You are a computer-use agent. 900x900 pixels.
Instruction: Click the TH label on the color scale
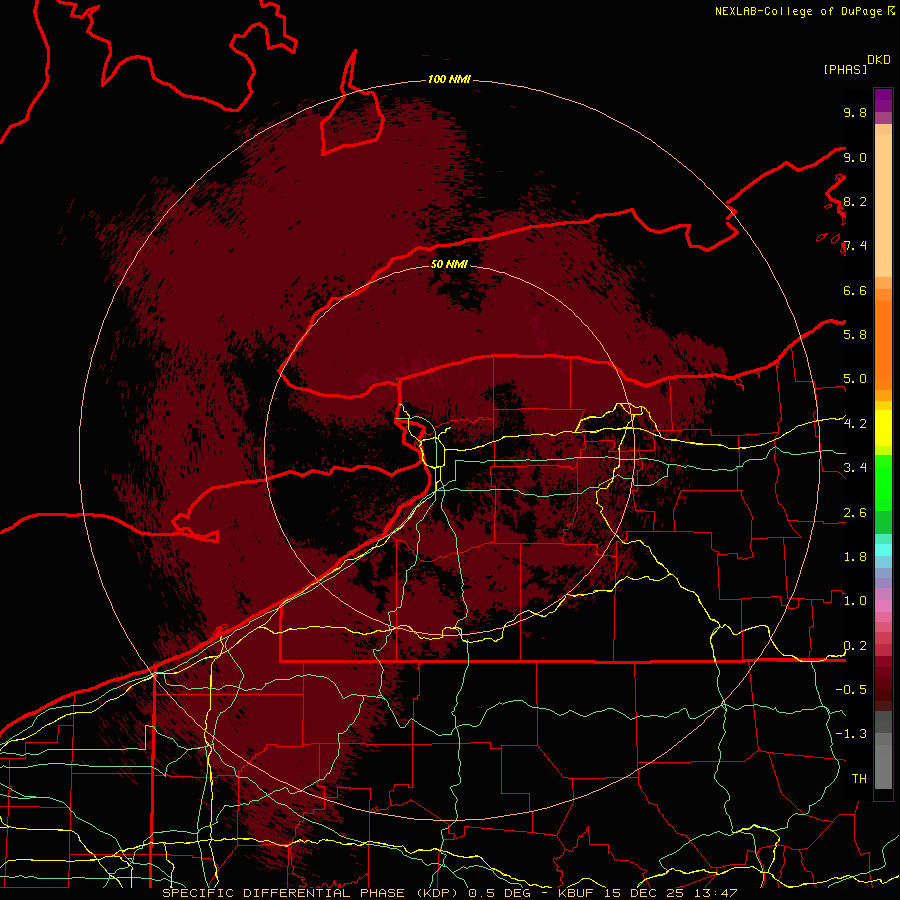[859, 778]
